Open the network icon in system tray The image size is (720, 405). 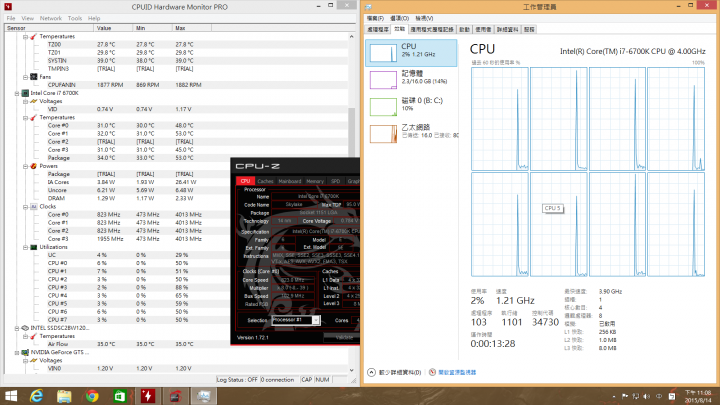click(636, 396)
